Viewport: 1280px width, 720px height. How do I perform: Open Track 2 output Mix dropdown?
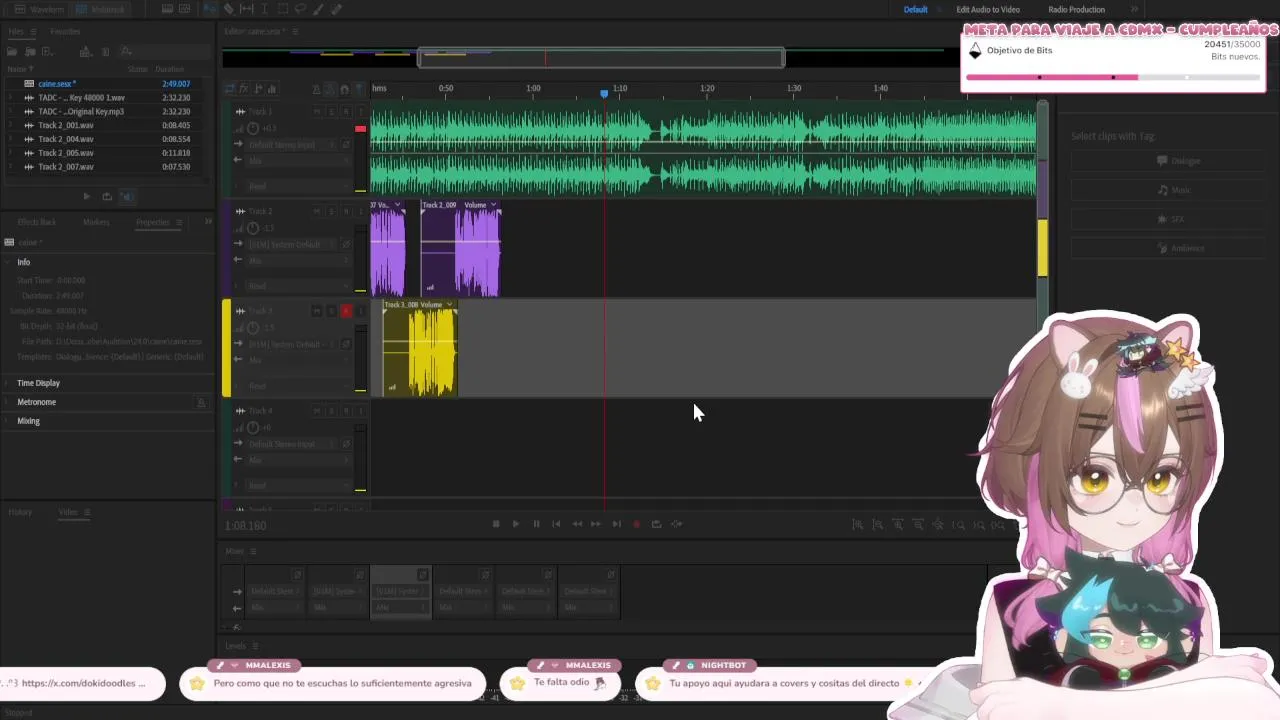299,260
